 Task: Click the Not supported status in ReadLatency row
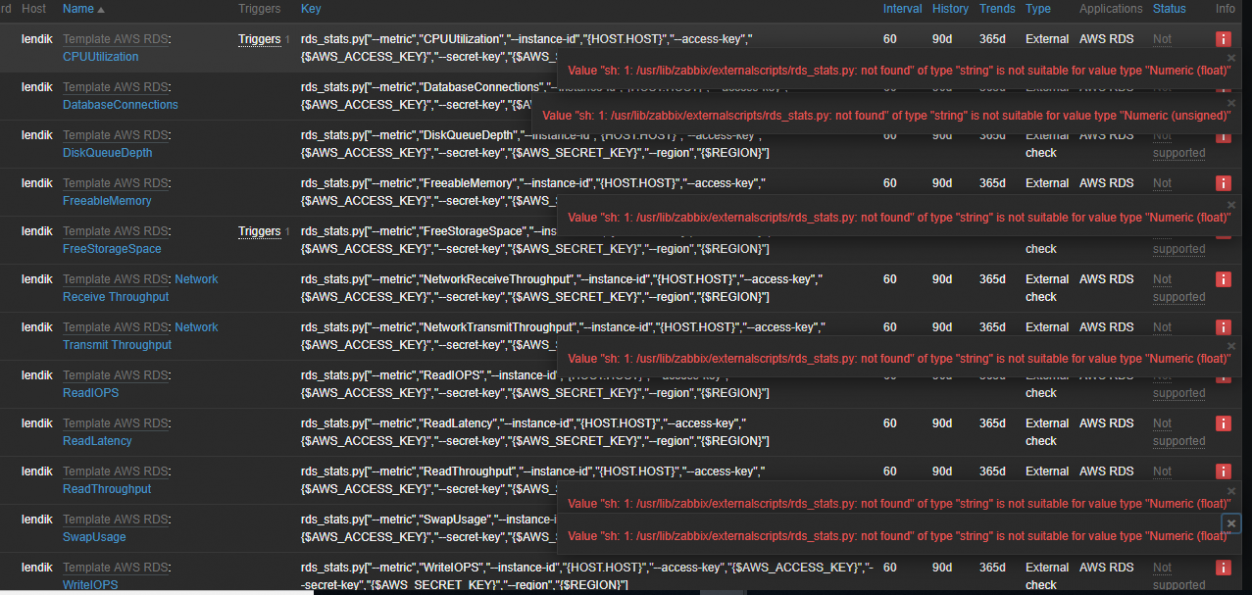(x=1179, y=432)
